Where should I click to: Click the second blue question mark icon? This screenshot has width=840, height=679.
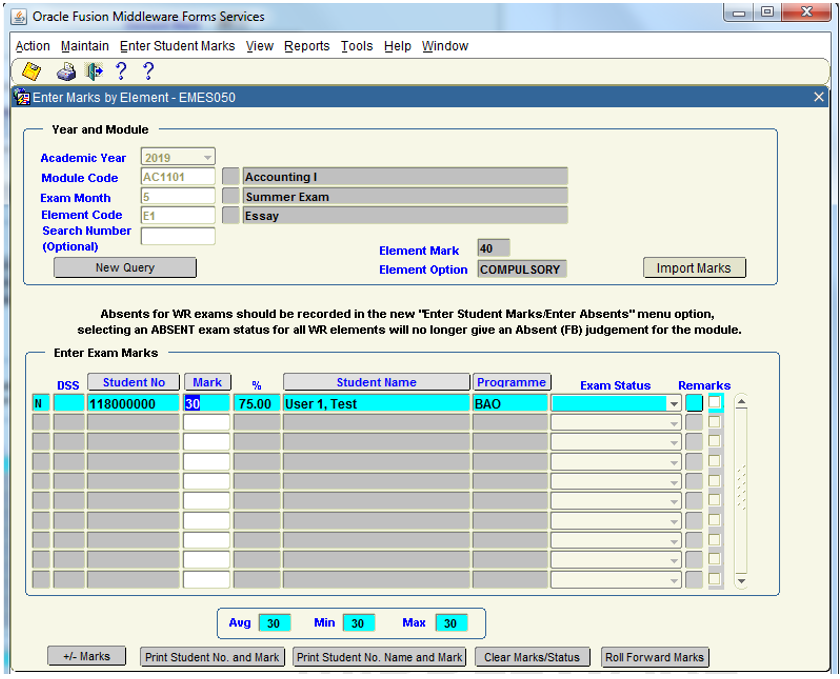(148, 72)
